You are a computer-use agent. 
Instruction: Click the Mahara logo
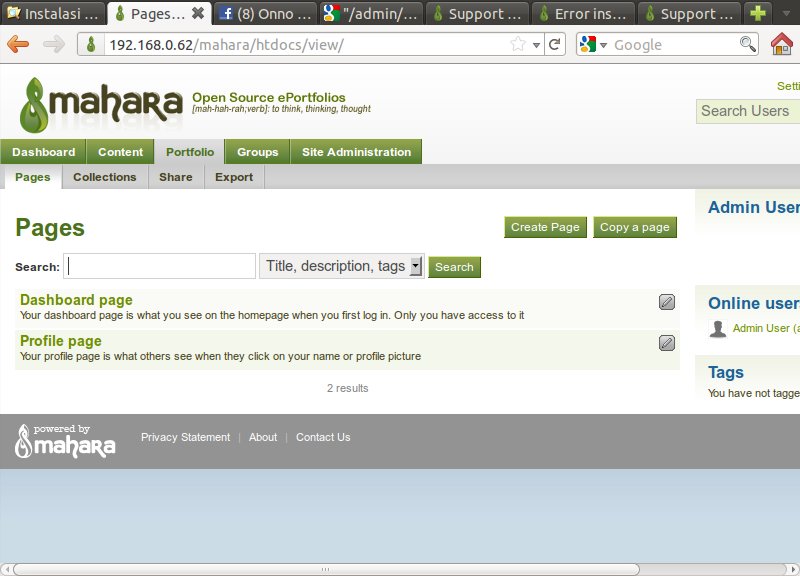(x=101, y=105)
